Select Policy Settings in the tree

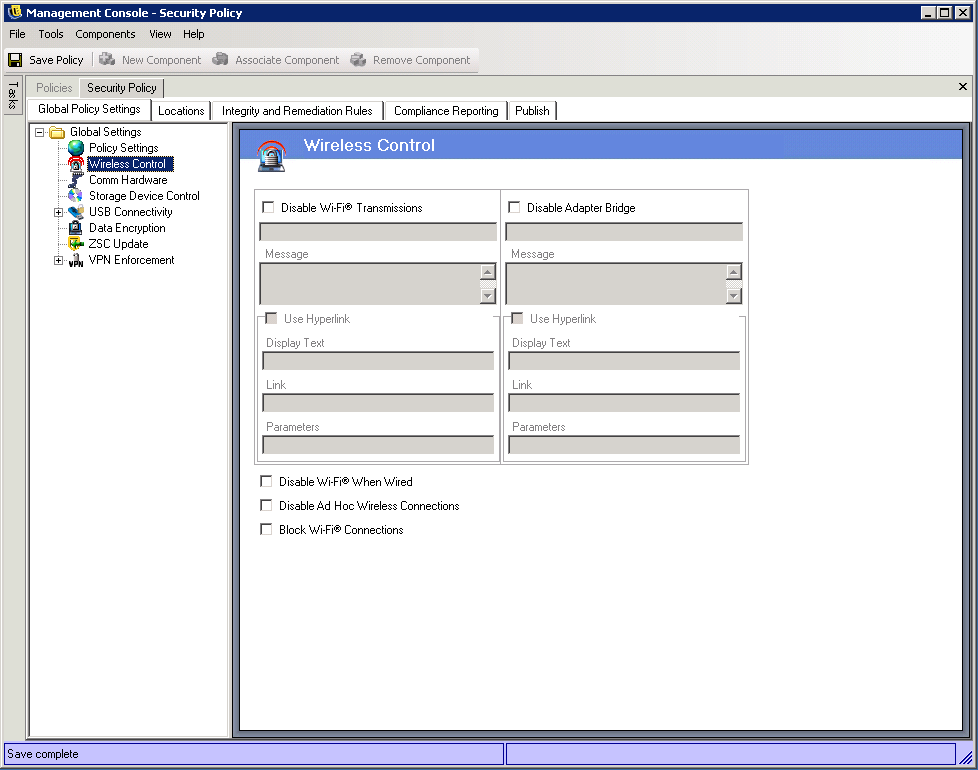pos(123,148)
